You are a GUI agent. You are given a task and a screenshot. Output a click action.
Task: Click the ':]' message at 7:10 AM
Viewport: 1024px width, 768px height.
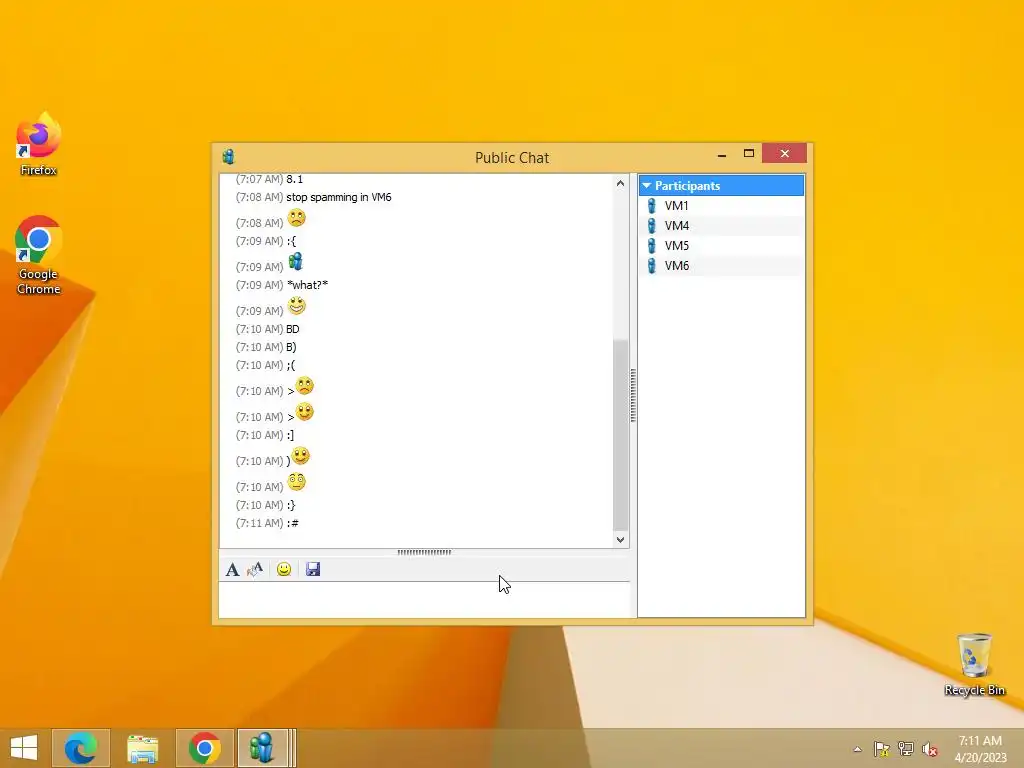click(x=291, y=436)
